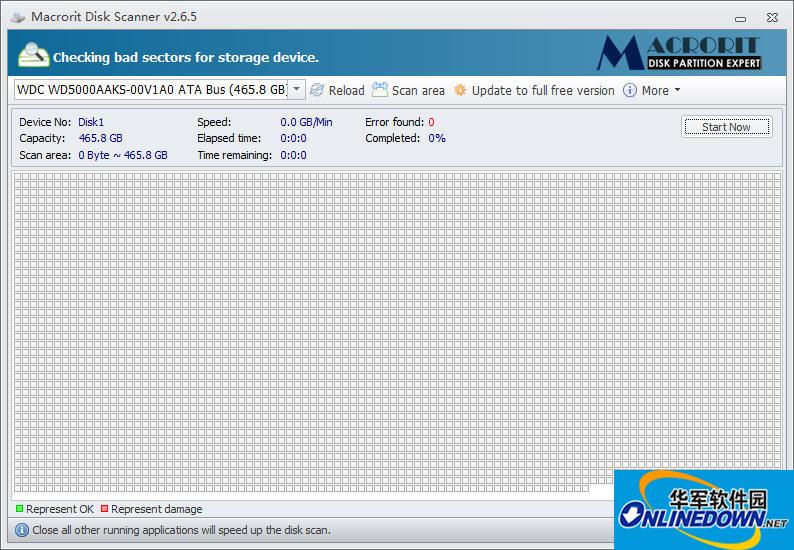Click the 'Represent OK' legend text
Image resolution: width=794 pixels, height=550 pixels.
click(x=60, y=509)
